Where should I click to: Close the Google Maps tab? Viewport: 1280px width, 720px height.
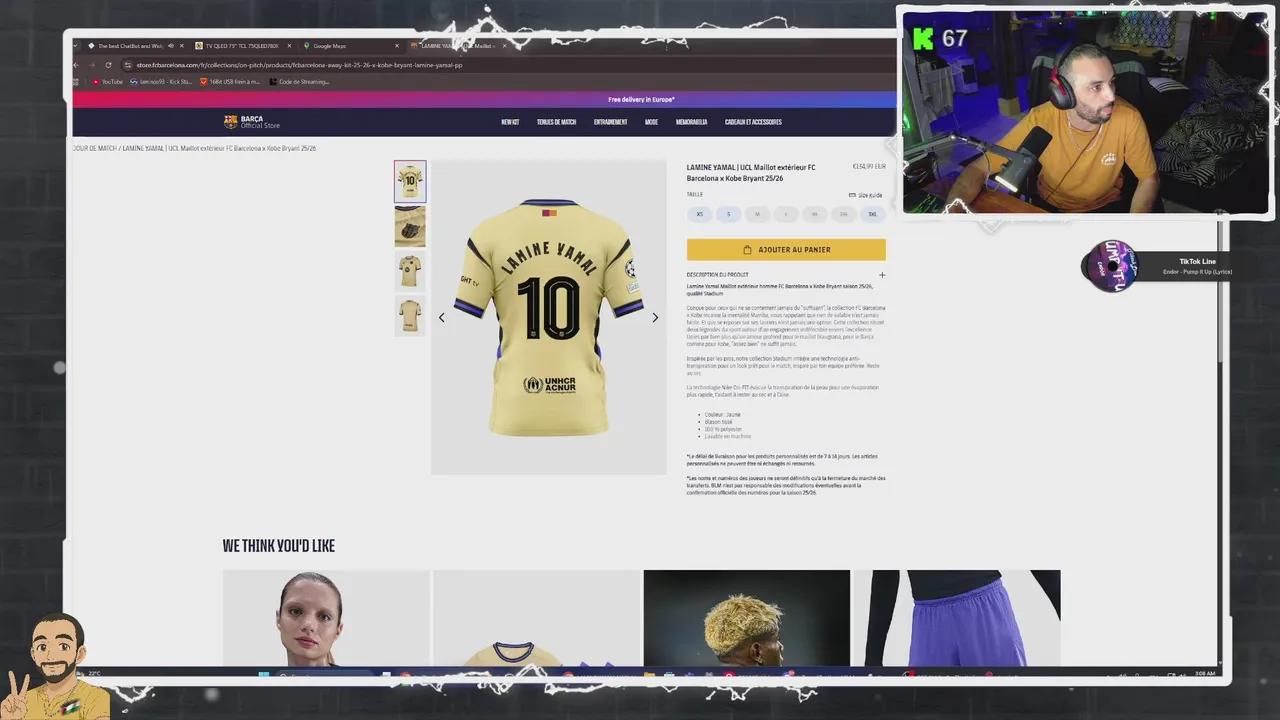point(397,46)
